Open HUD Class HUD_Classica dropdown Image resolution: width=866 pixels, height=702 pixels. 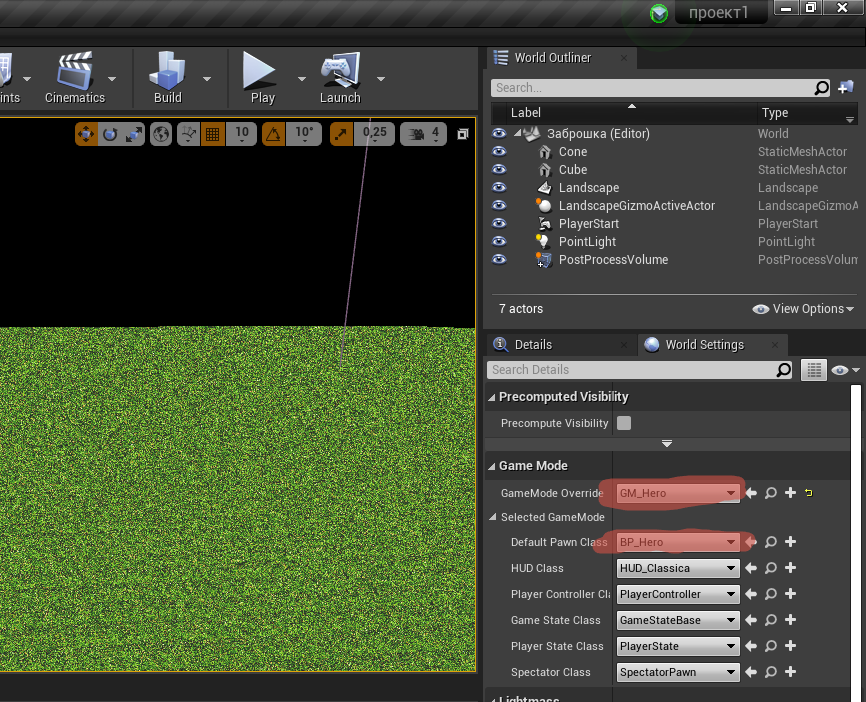pos(678,568)
